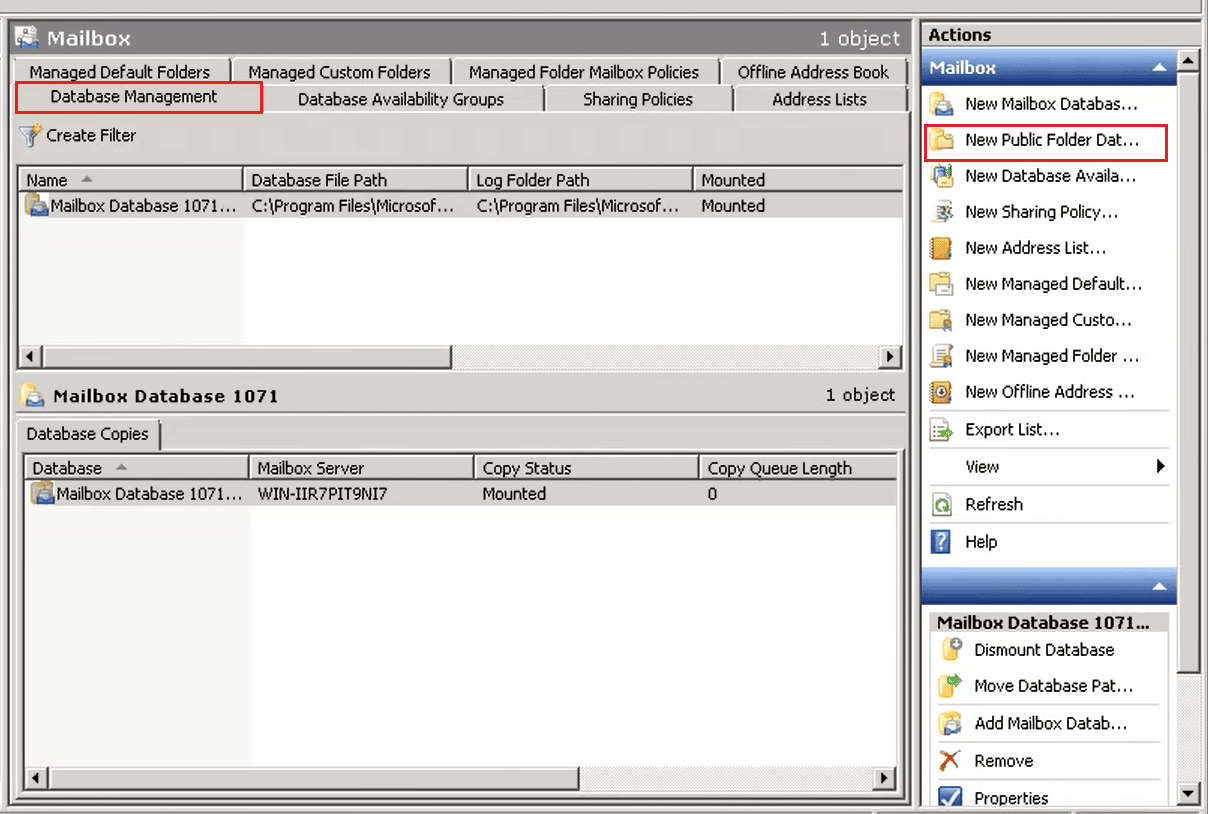Switch to Offline Address Book tab
This screenshot has height=814, width=1208.
click(x=813, y=72)
